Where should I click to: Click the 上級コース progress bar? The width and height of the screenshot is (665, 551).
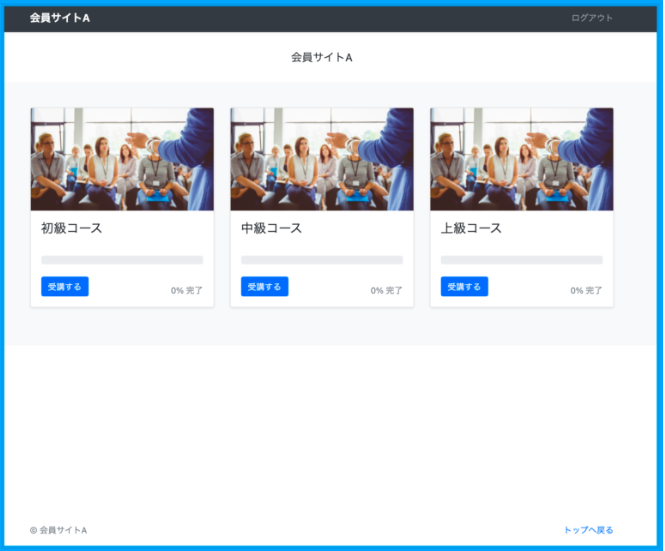(522, 260)
